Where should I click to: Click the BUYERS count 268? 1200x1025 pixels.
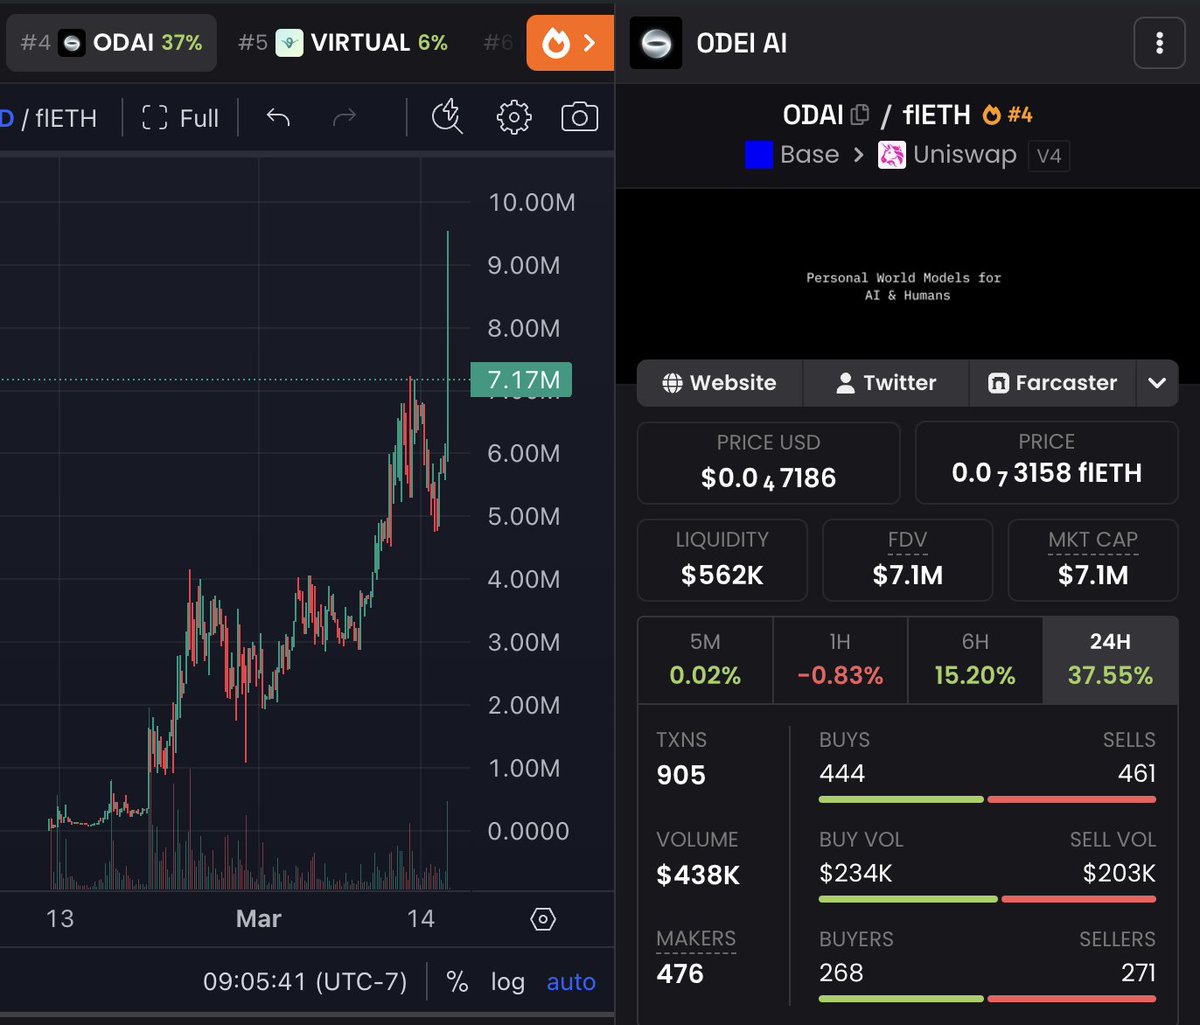[x=841, y=972]
